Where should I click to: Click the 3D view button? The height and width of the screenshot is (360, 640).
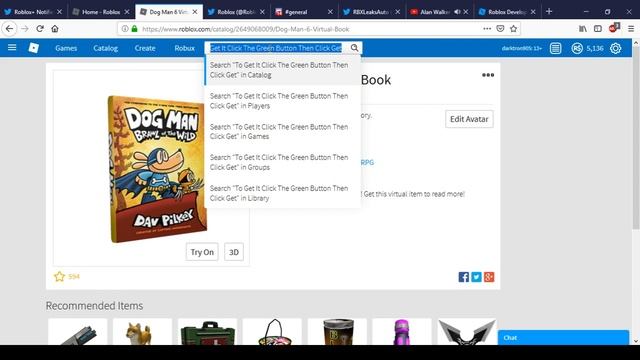click(234, 252)
